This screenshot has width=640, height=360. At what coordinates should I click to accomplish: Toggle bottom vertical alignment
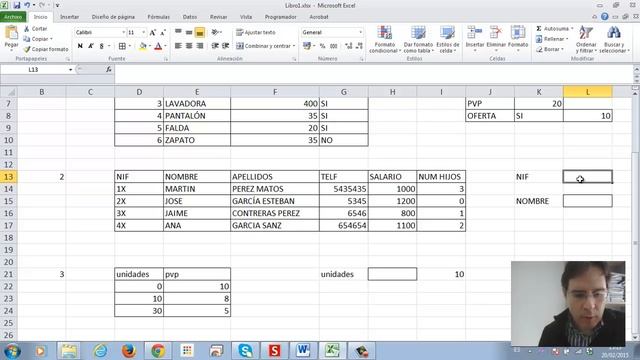[x=200, y=33]
